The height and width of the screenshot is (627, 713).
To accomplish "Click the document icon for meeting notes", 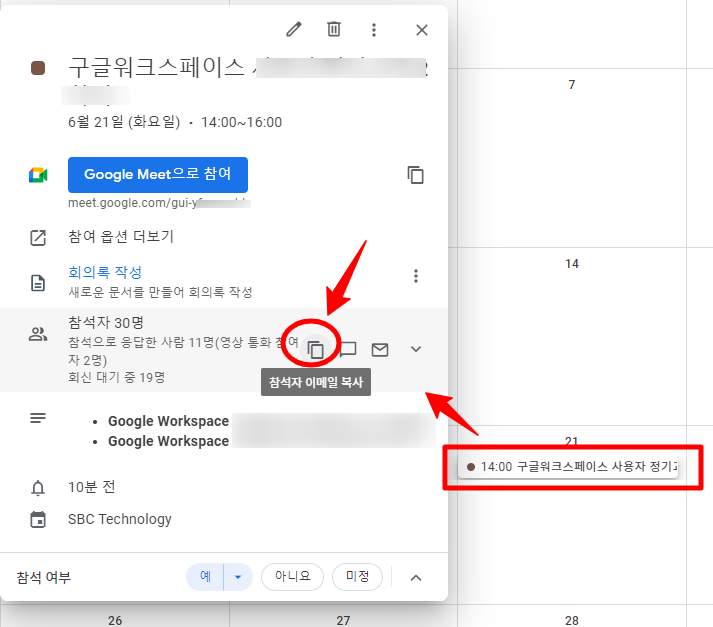I will (x=38, y=283).
